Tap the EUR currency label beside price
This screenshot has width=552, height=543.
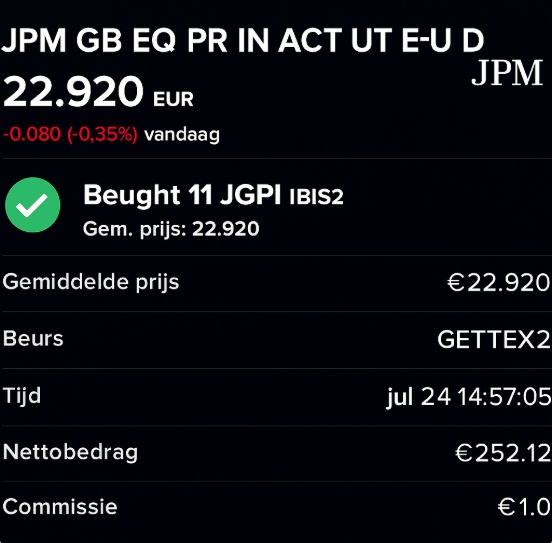(x=173, y=99)
